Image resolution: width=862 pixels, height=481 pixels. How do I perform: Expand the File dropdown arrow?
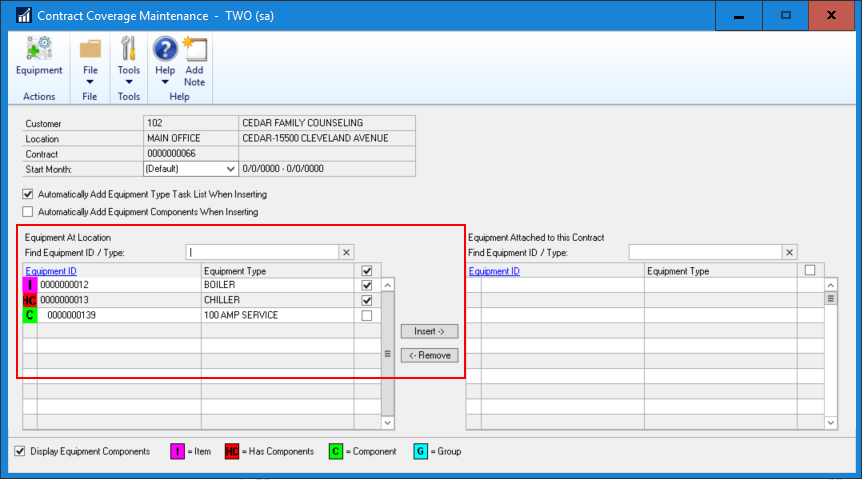[90, 82]
